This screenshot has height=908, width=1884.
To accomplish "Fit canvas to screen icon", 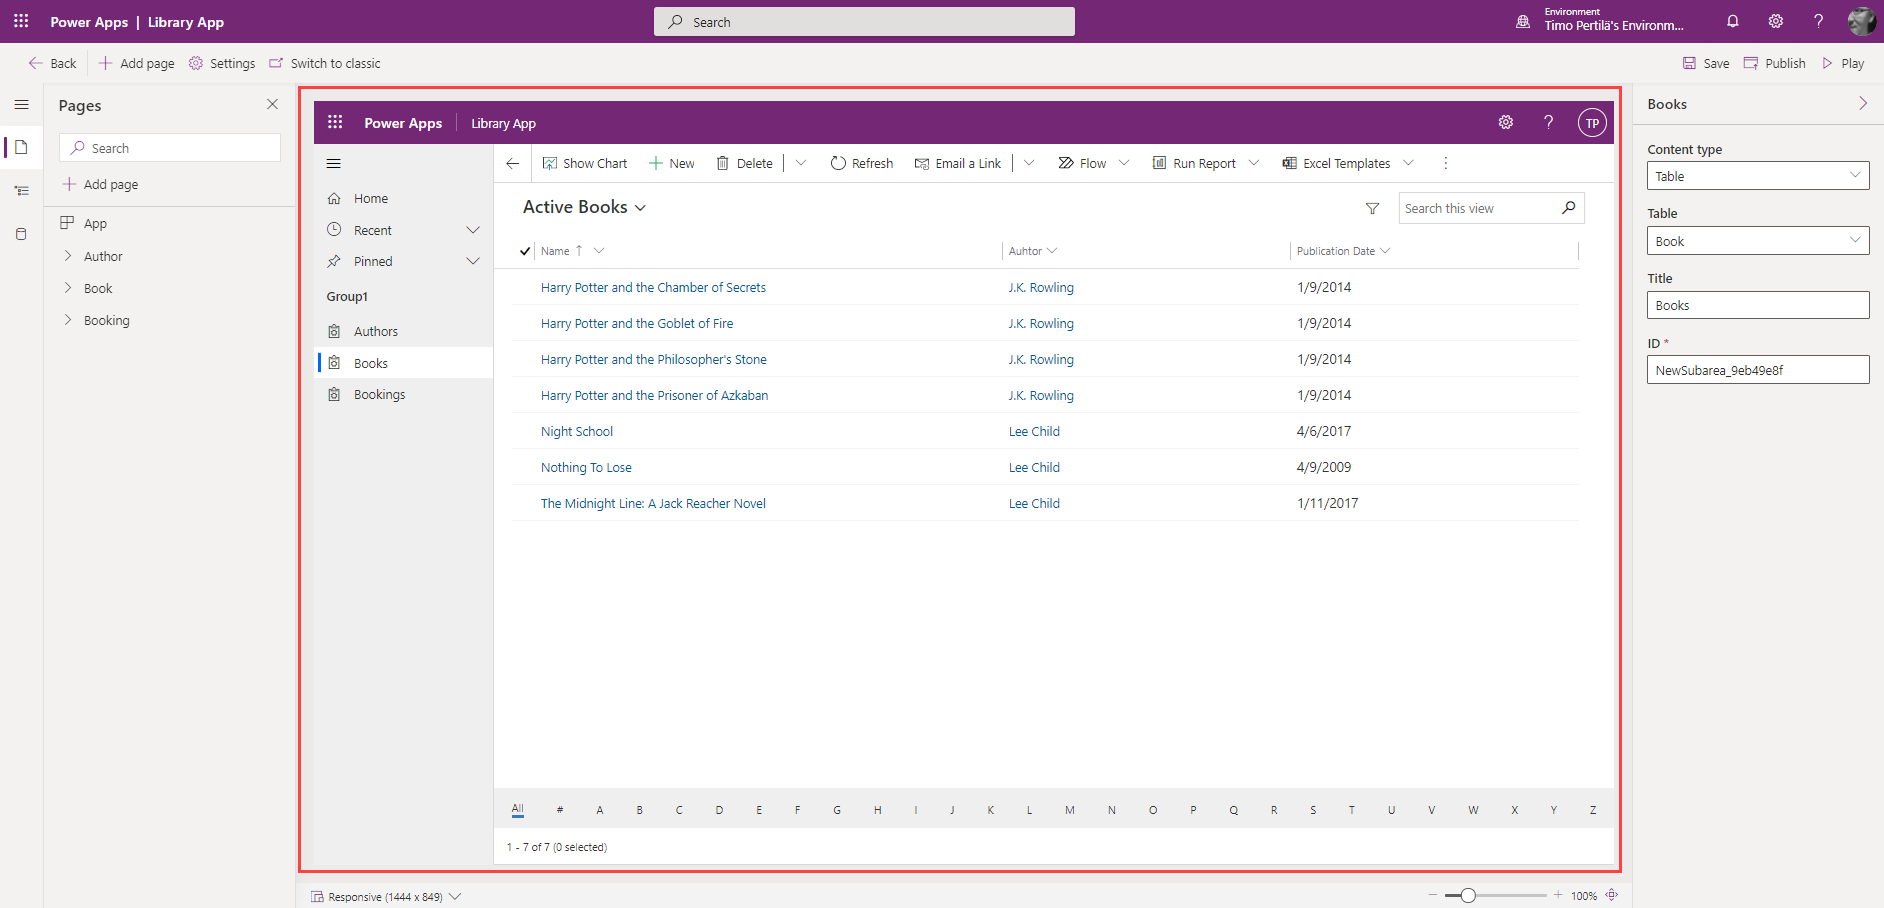I will 1611,895.
